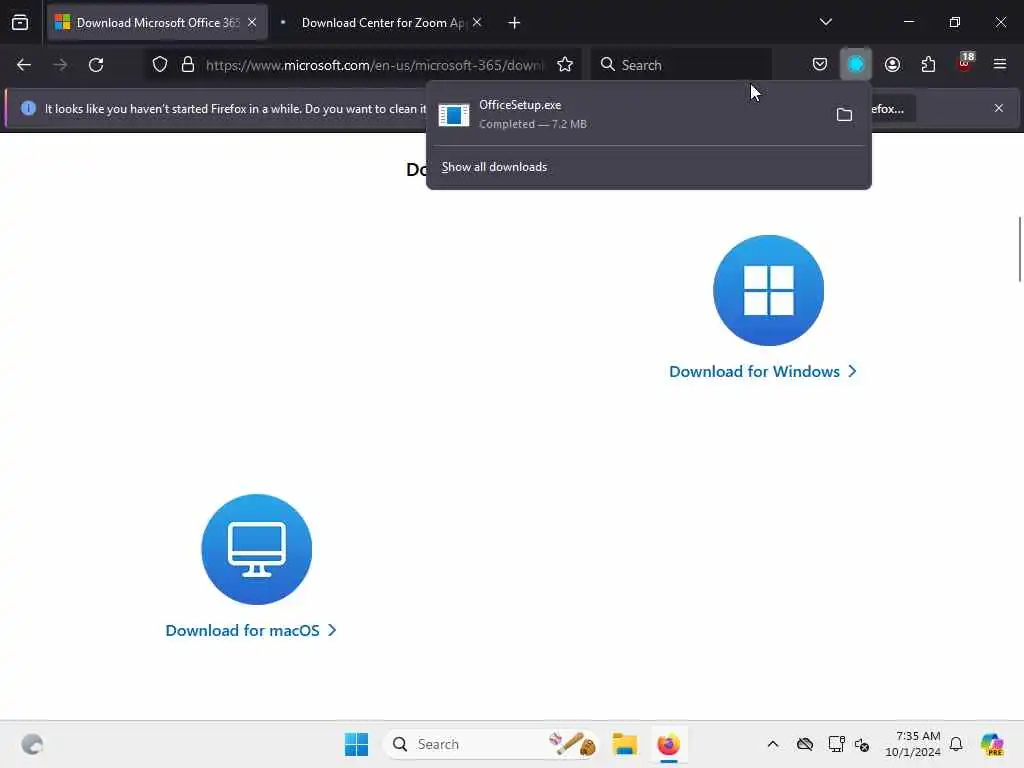Save page to Pocket
The image size is (1024, 768).
pyautogui.click(x=820, y=65)
